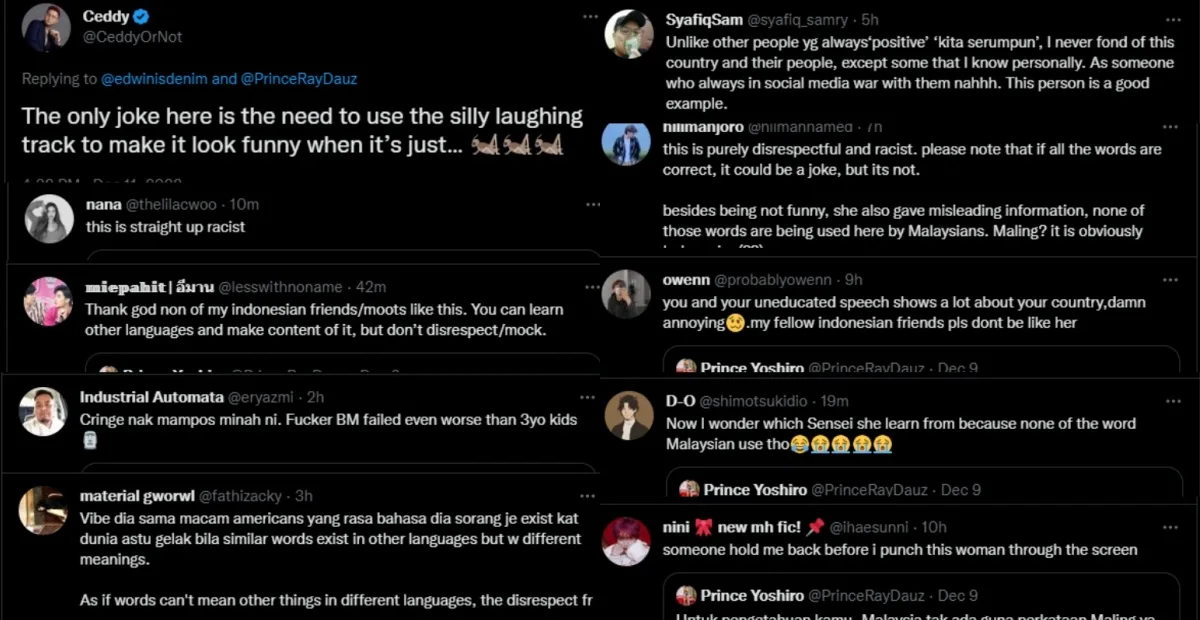Click Ceddy's profile picture
1200x620 pixels.
point(46,27)
